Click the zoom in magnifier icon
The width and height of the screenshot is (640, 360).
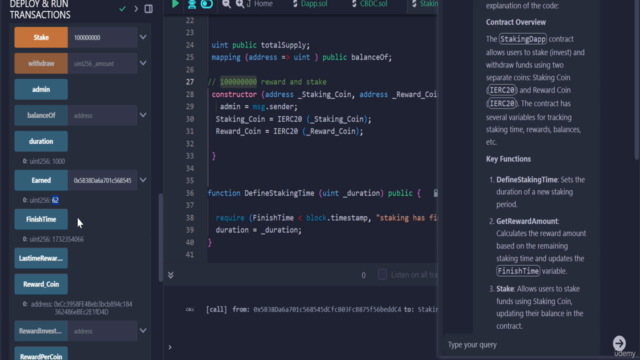point(240,4)
